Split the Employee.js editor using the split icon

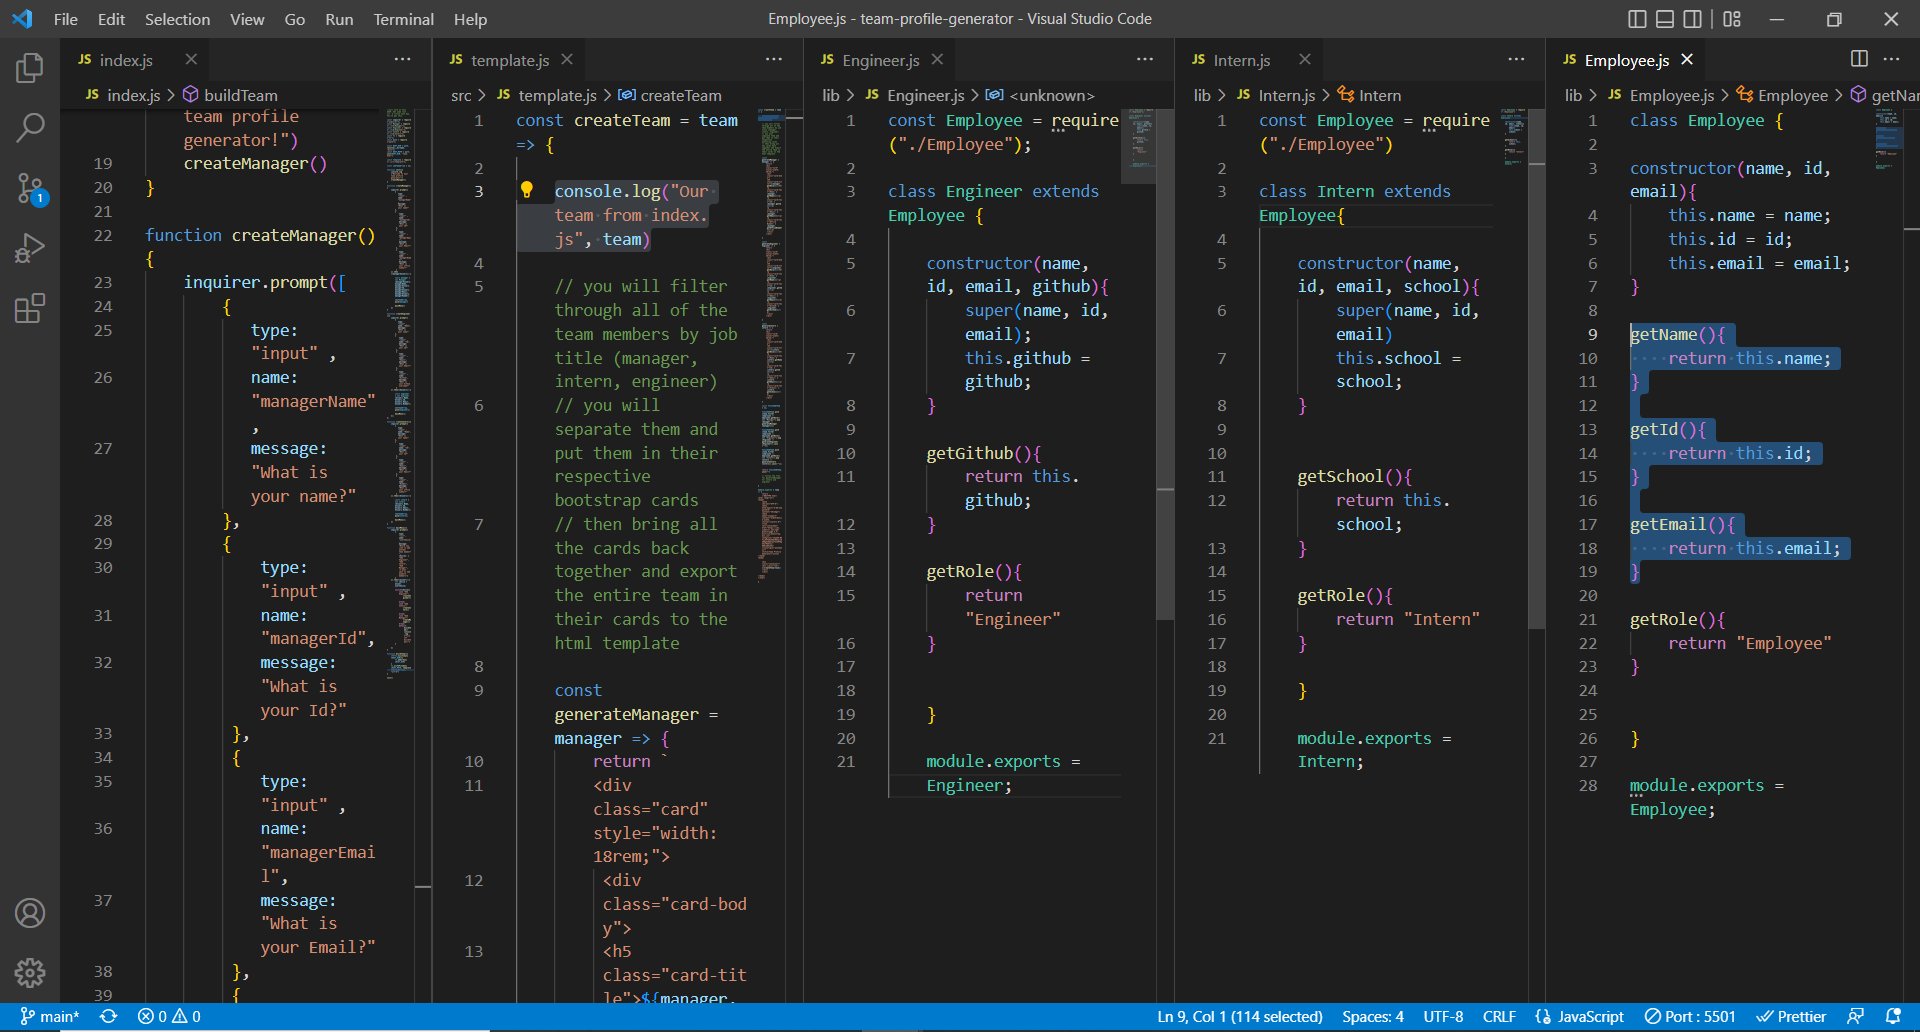click(1859, 60)
